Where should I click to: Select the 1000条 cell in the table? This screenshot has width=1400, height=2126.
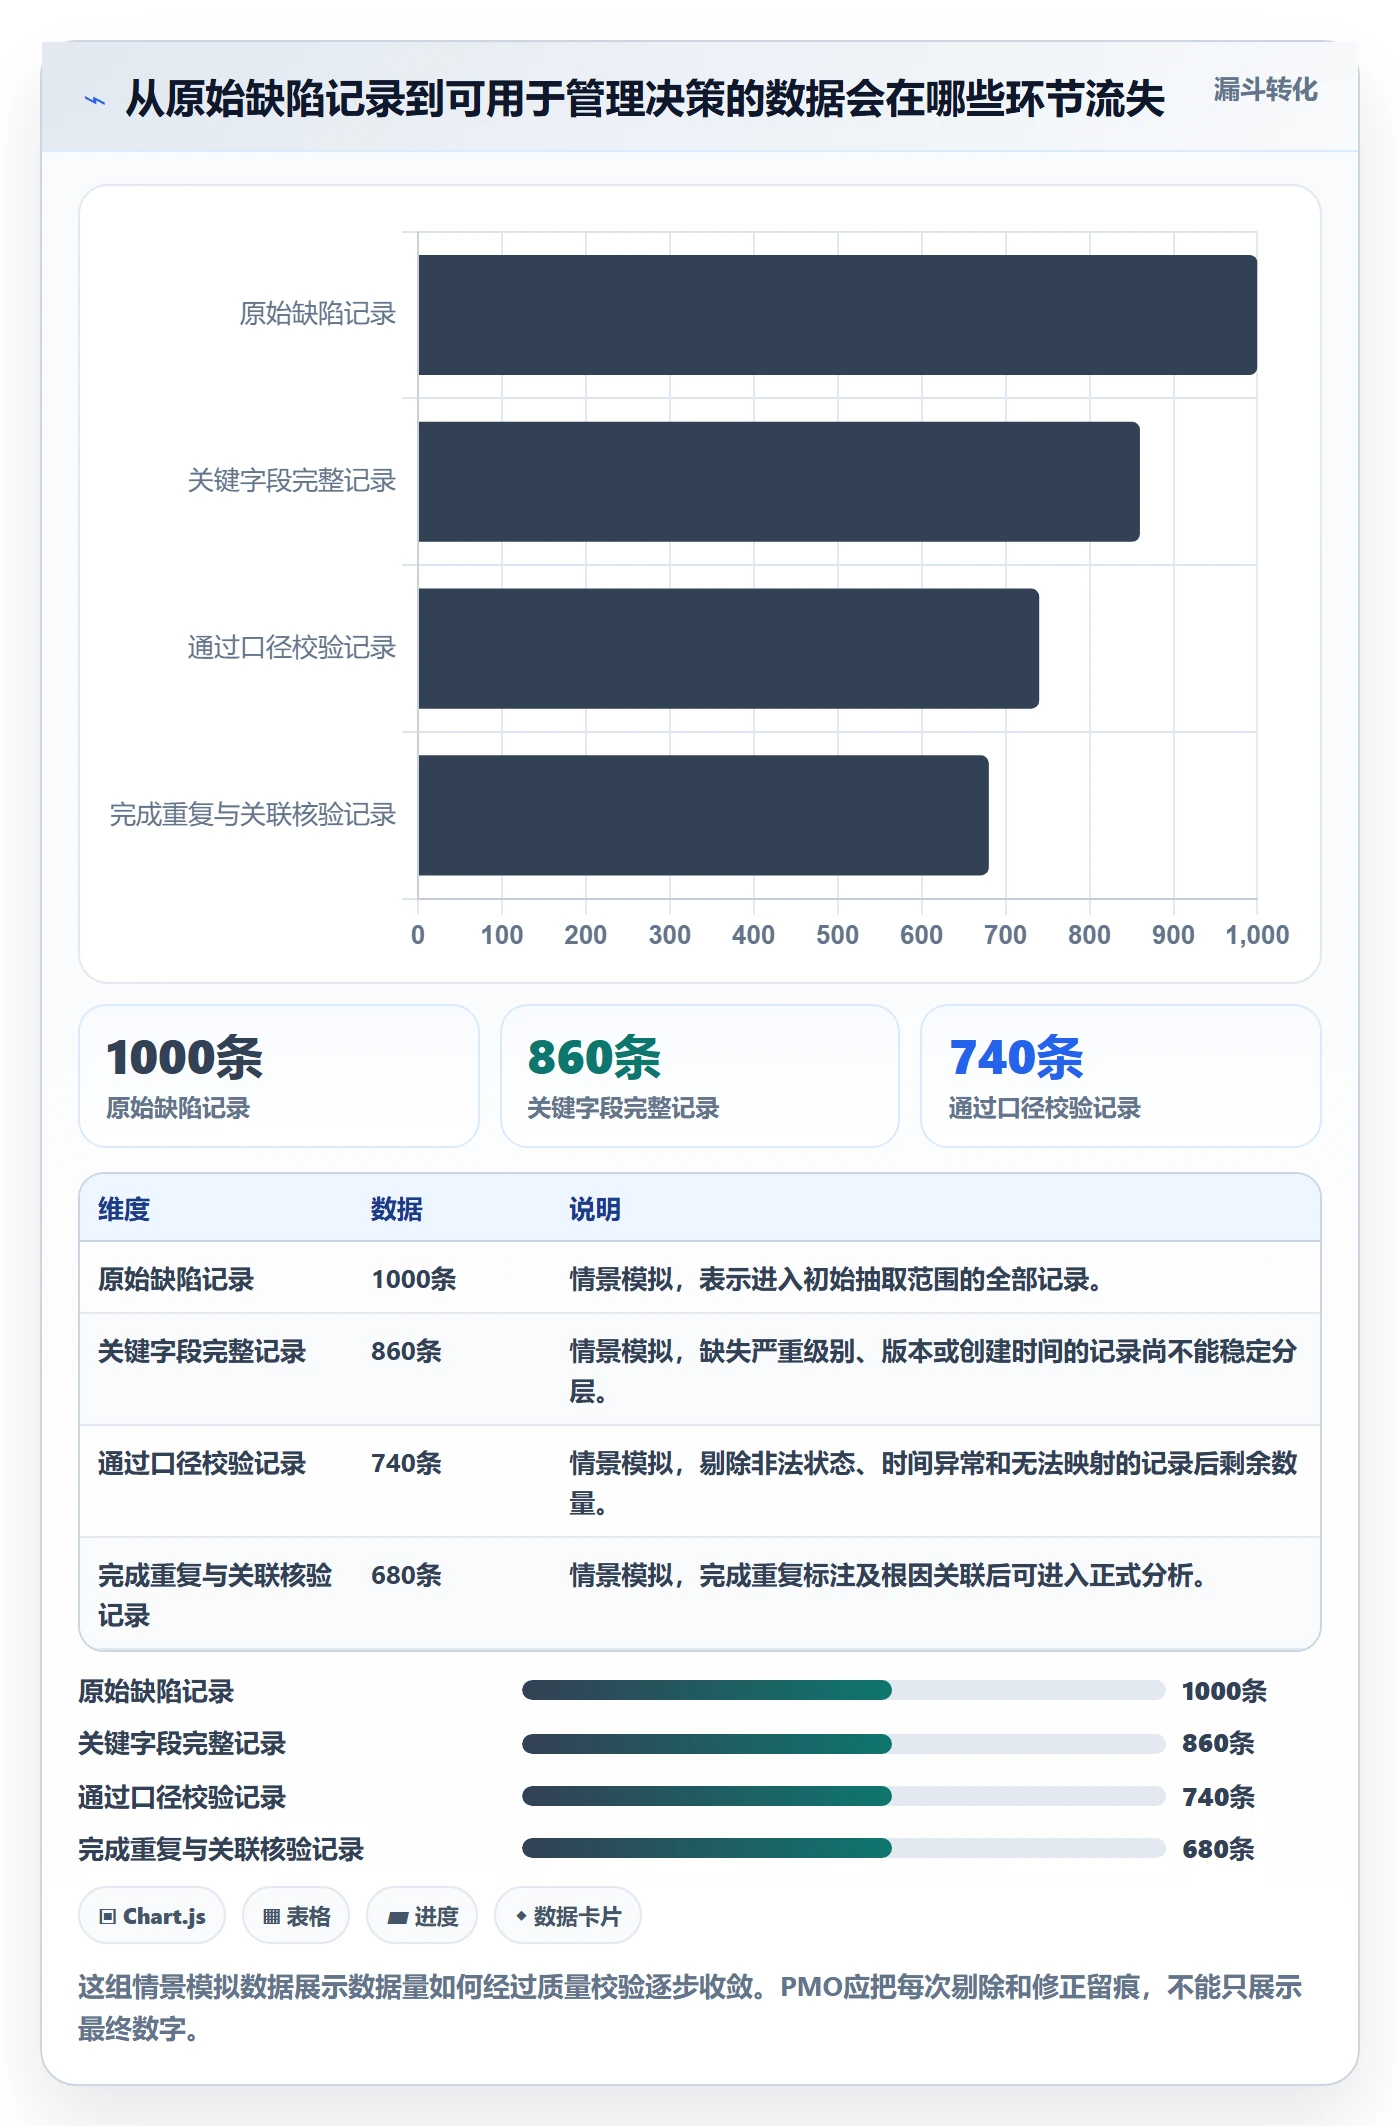tap(414, 1279)
